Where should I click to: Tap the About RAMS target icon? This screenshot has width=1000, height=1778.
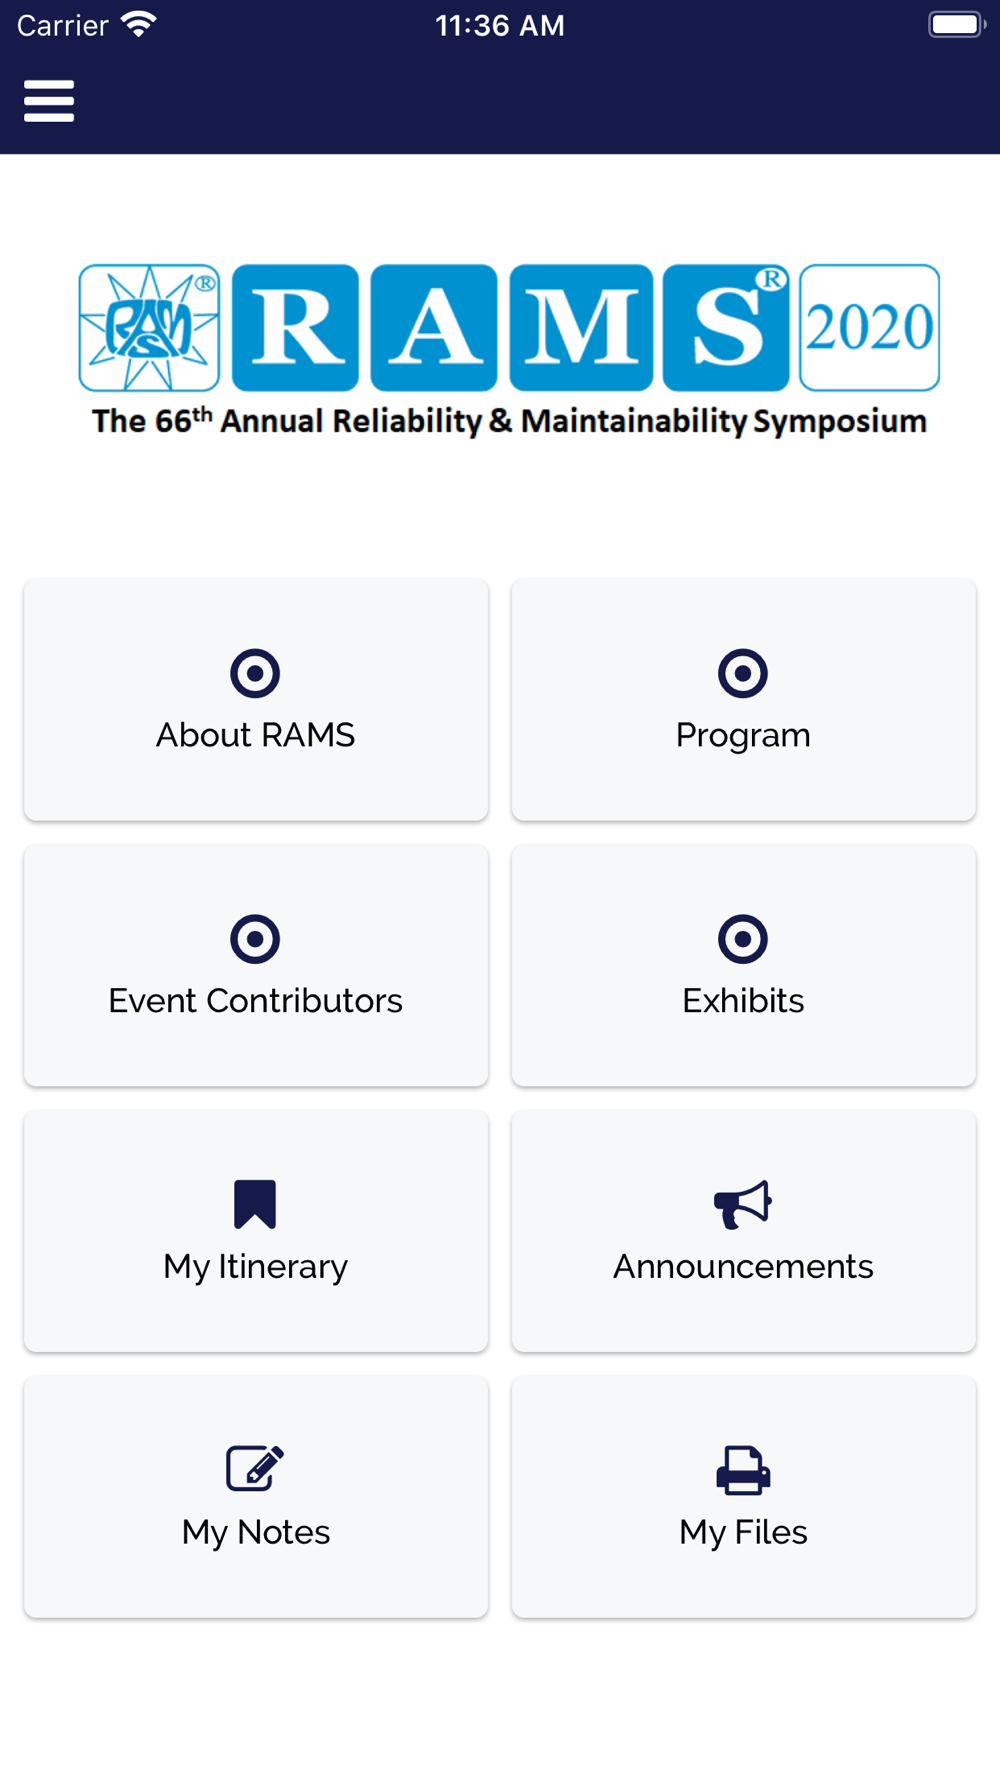pos(255,673)
